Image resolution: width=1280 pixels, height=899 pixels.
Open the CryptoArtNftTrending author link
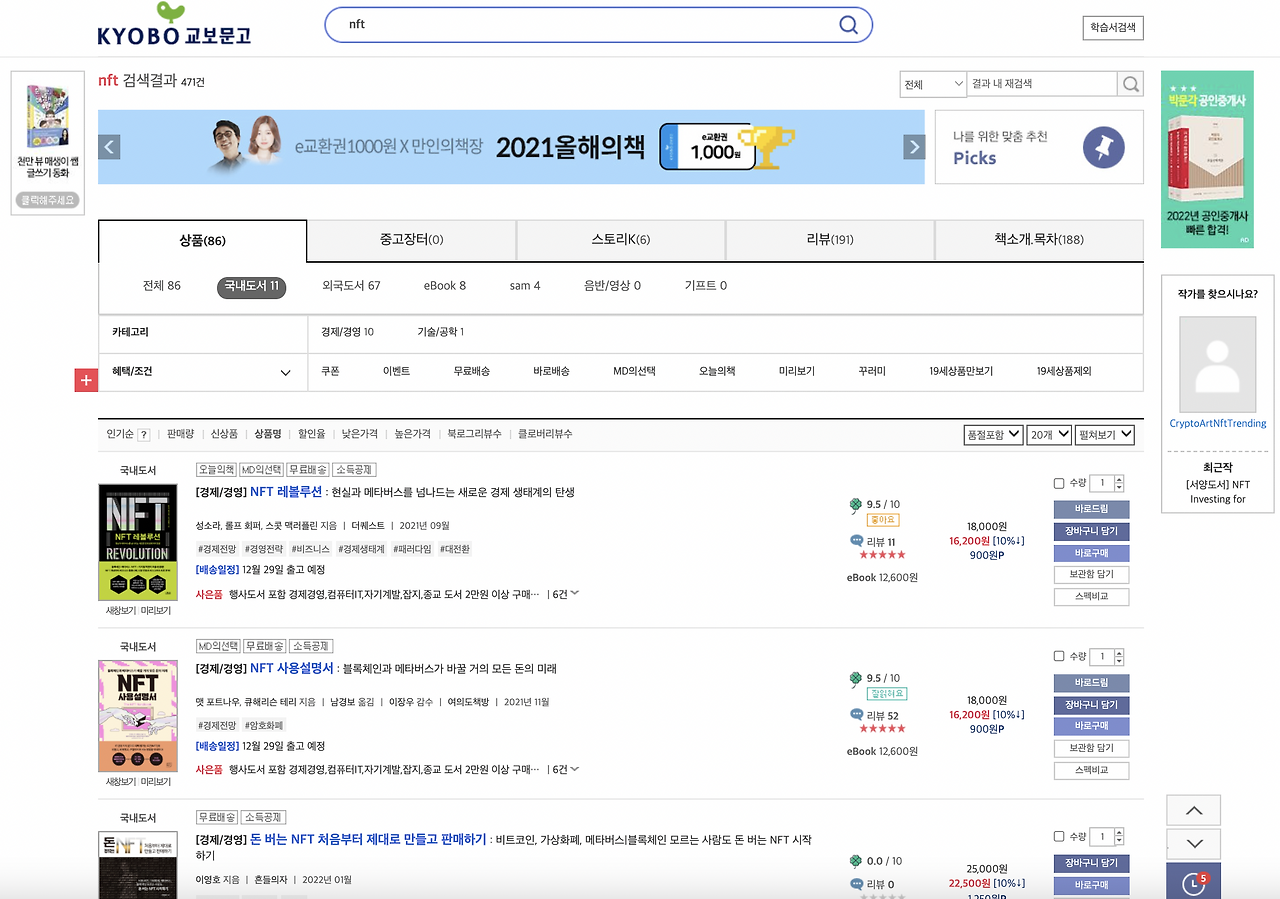(x=1218, y=424)
